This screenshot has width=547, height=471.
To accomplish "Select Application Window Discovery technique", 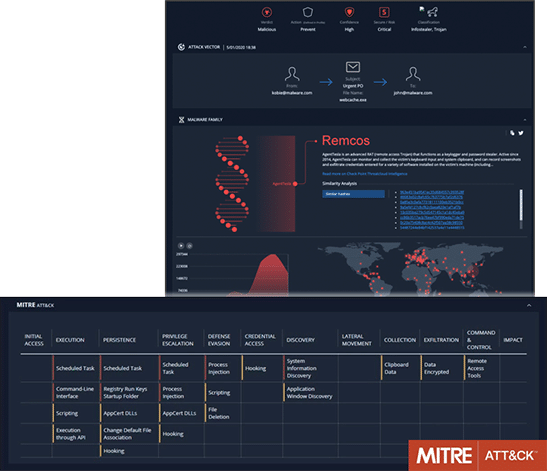I will [309, 392].
